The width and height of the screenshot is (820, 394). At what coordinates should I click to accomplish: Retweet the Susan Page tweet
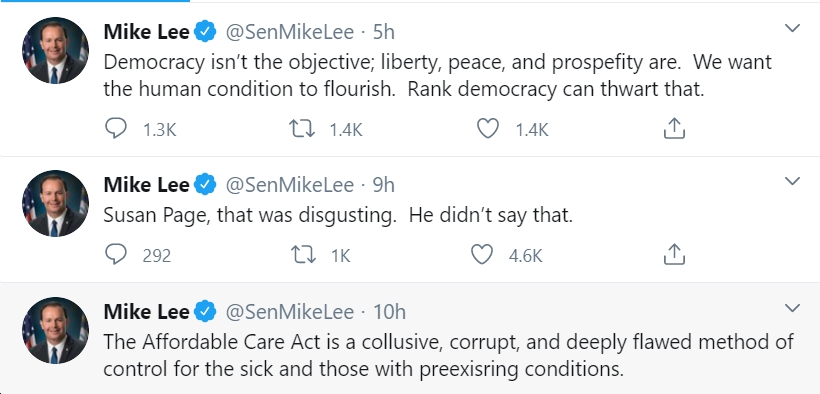click(303, 255)
